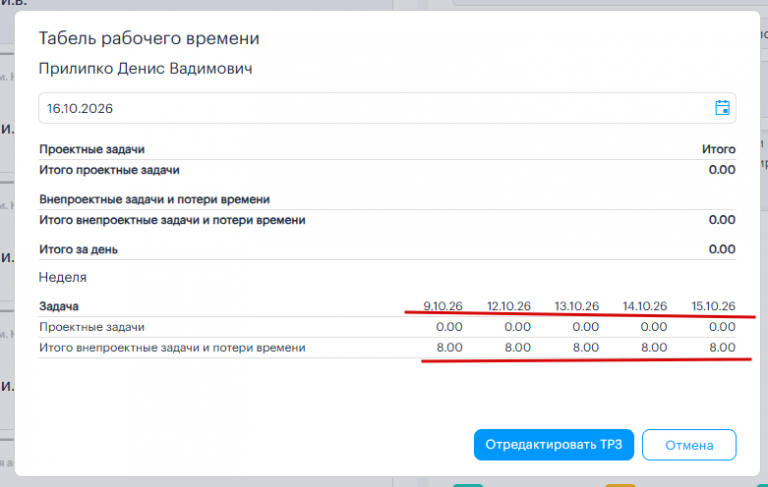Click the 8.00 value under 15.10.26
Screen dimensions: 768x487
pyautogui.click(x=722, y=347)
